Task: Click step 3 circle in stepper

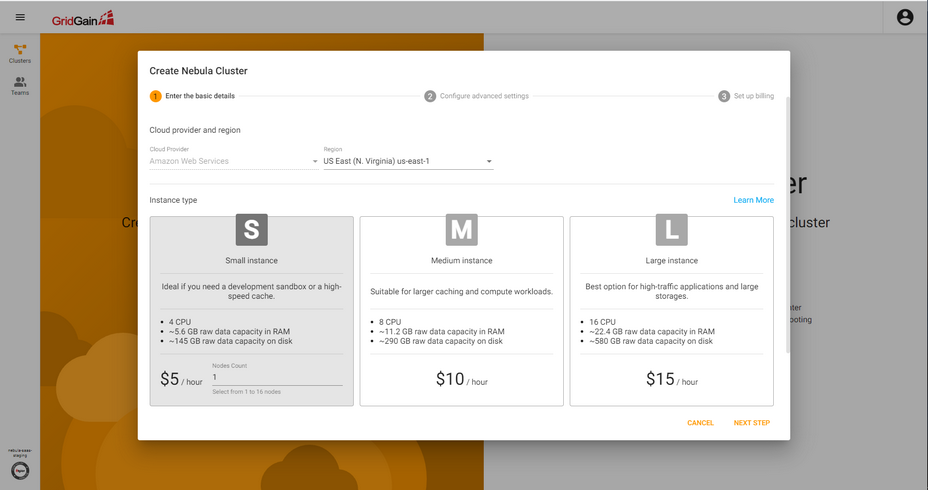Action: point(724,96)
